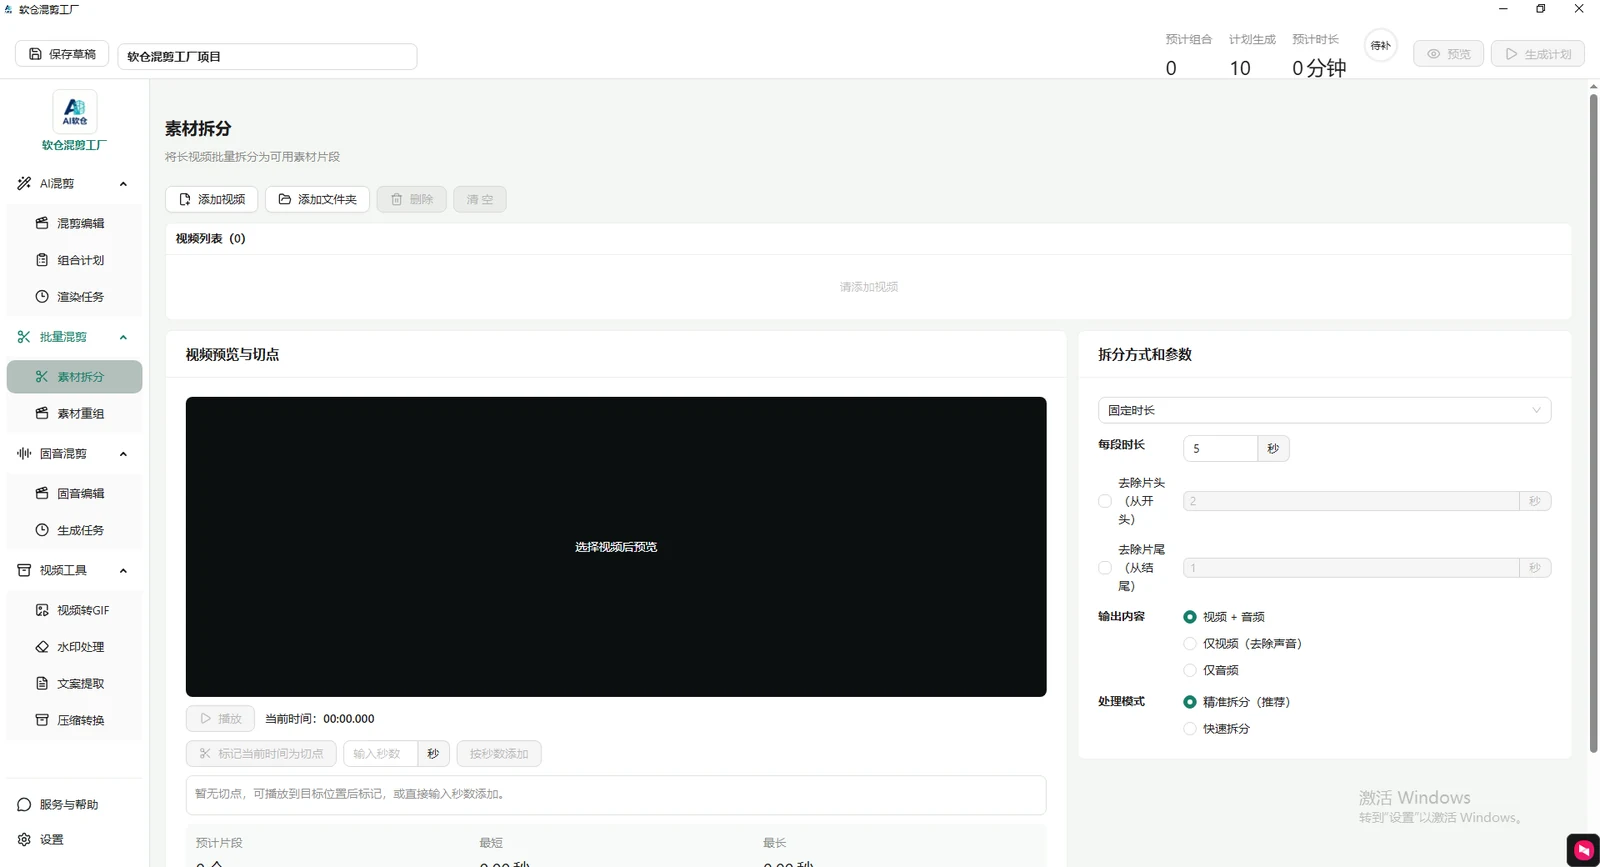
Task: Click the 计划生成 value 10
Action: tap(1240, 68)
